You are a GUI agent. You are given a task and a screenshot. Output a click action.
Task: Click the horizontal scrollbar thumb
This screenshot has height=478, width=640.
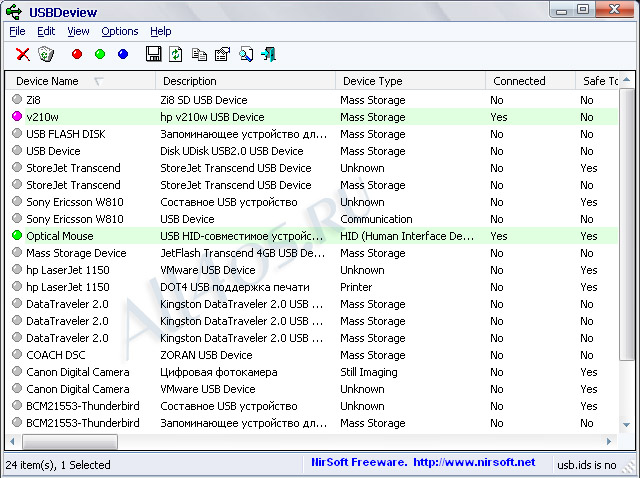(x=70, y=441)
